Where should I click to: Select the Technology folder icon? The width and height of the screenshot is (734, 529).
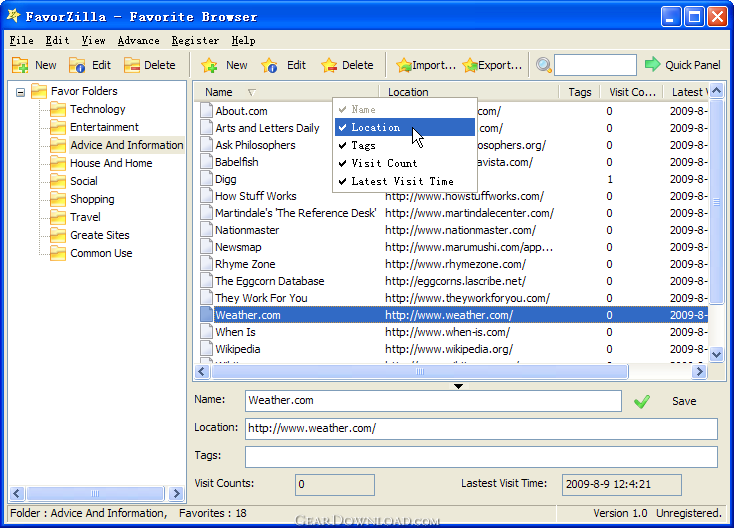click(x=58, y=109)
